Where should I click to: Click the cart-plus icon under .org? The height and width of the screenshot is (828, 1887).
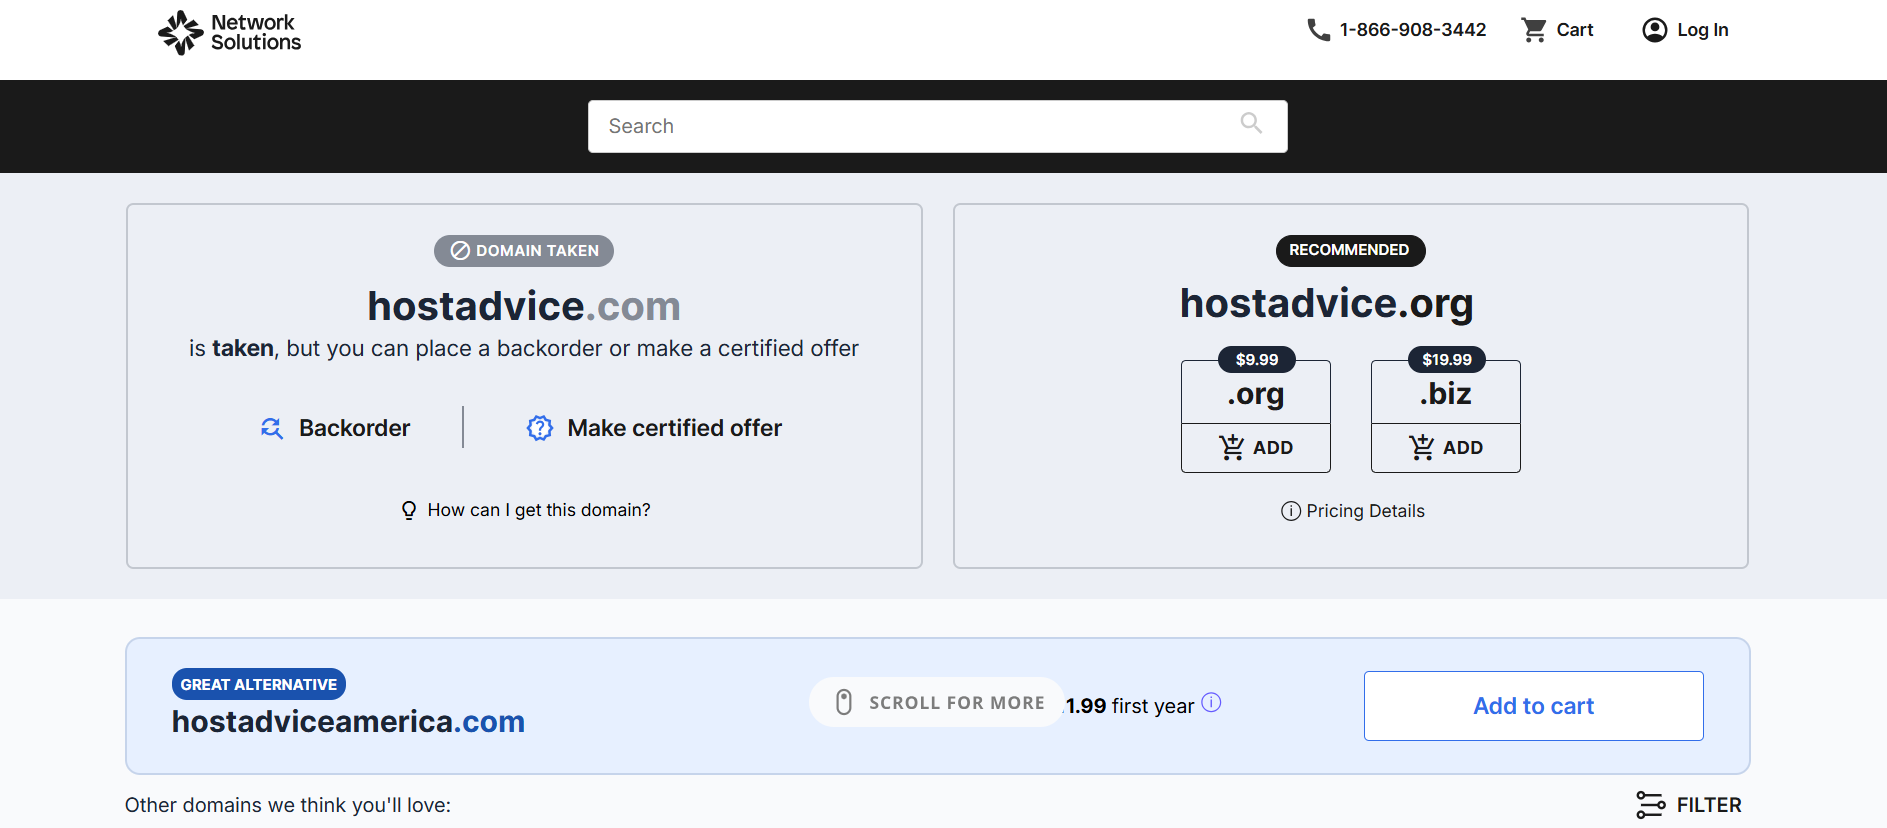pos(1231,447)
